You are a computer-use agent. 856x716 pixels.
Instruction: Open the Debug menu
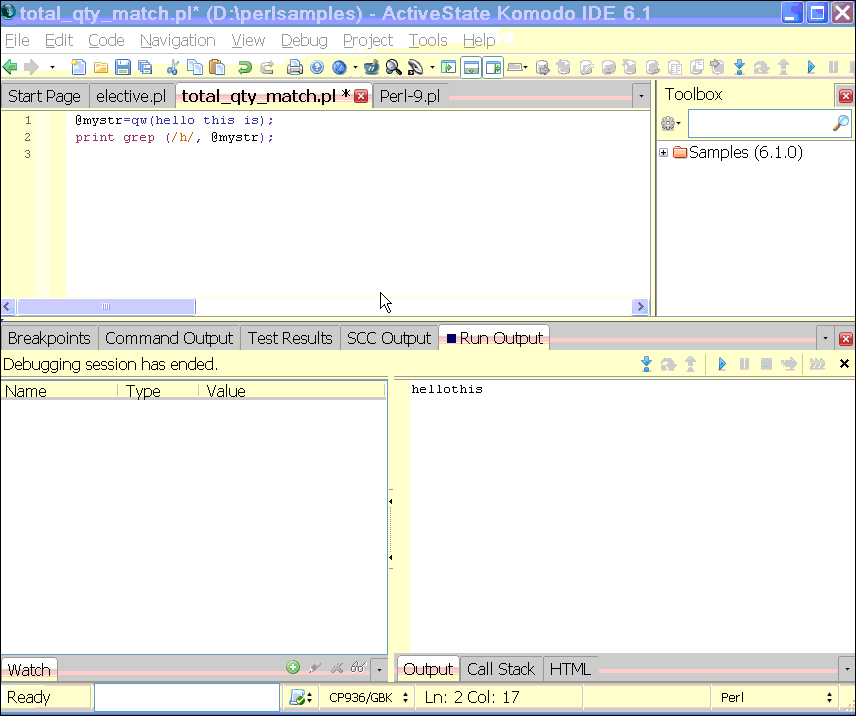tap(304, 40)
